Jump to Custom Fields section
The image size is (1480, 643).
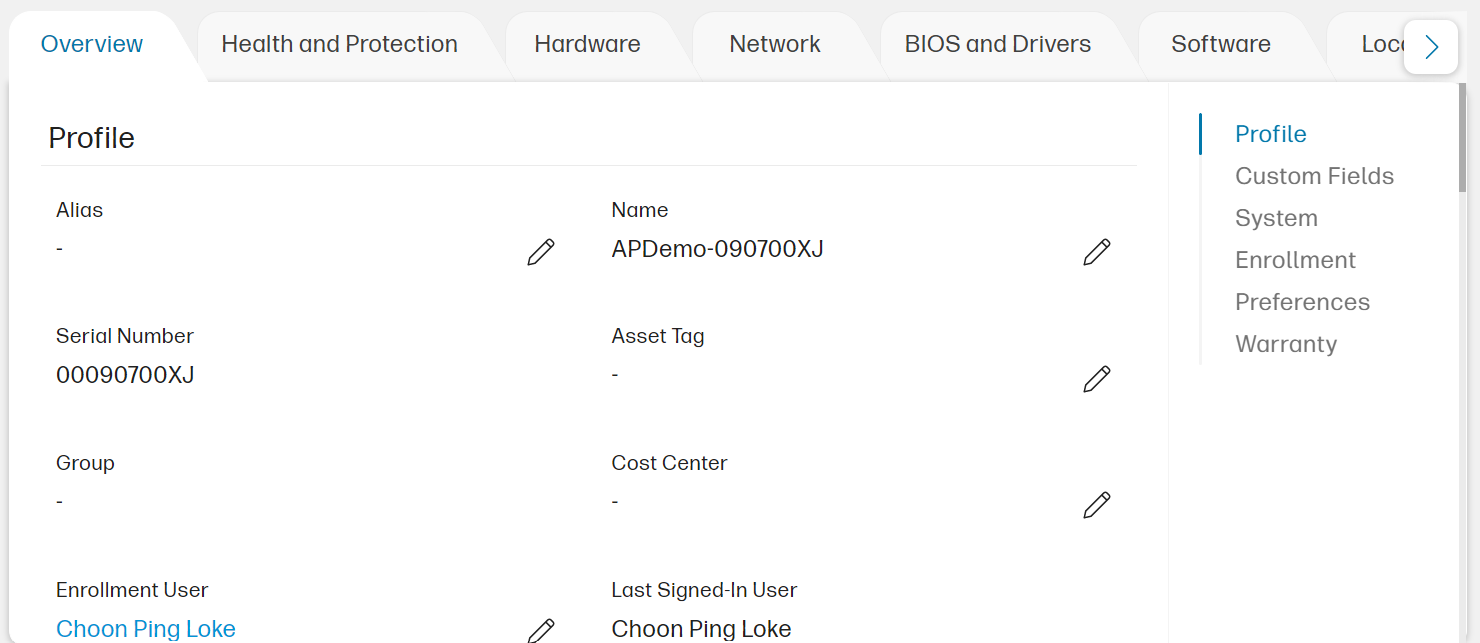1314,176
